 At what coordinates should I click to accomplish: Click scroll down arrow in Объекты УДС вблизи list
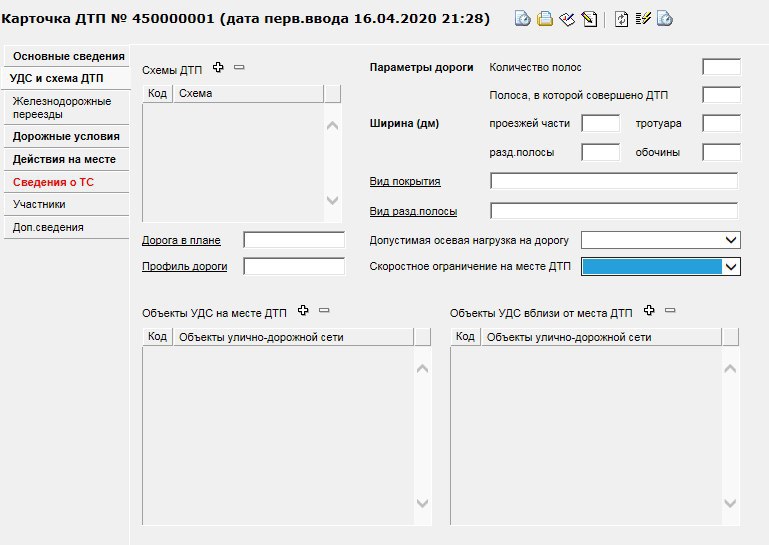(x=730, y=503)
